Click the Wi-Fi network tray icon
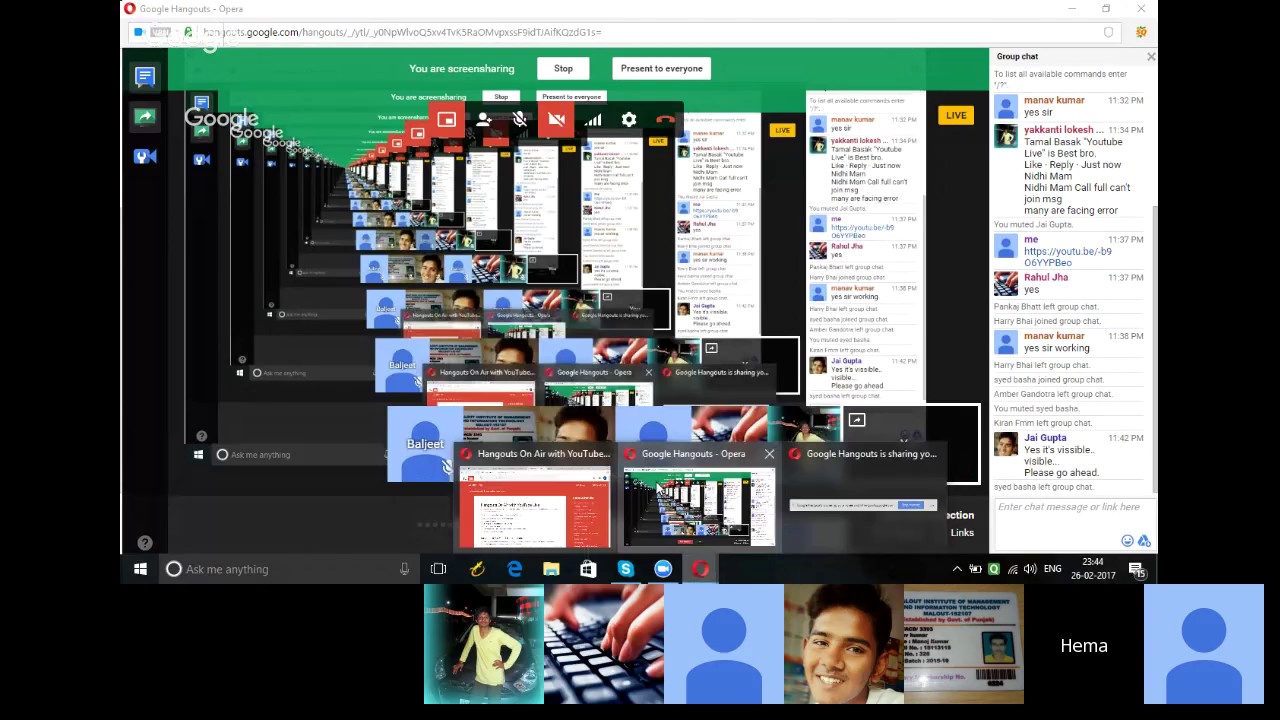Viewport: 1280px width, 720px height. click(x=1013, y=569)
